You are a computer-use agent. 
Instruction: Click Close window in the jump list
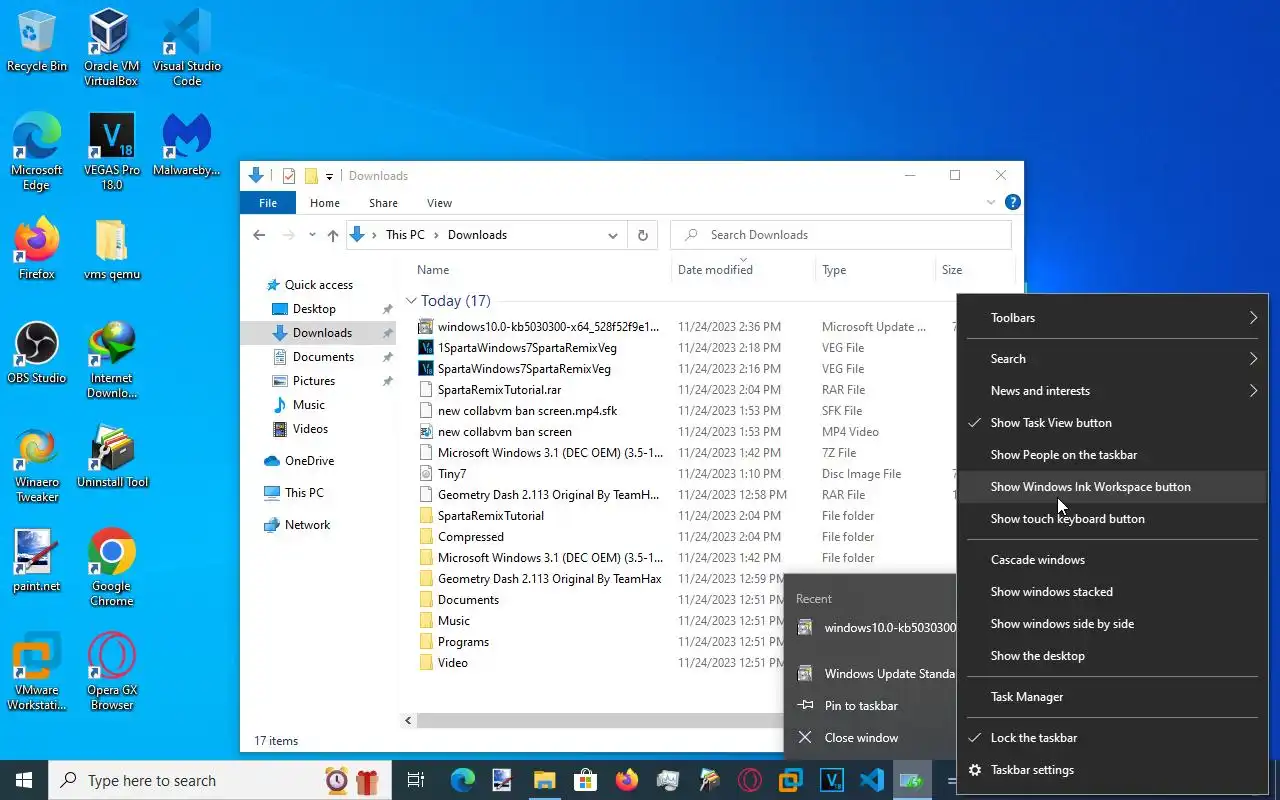pos(870,738)
